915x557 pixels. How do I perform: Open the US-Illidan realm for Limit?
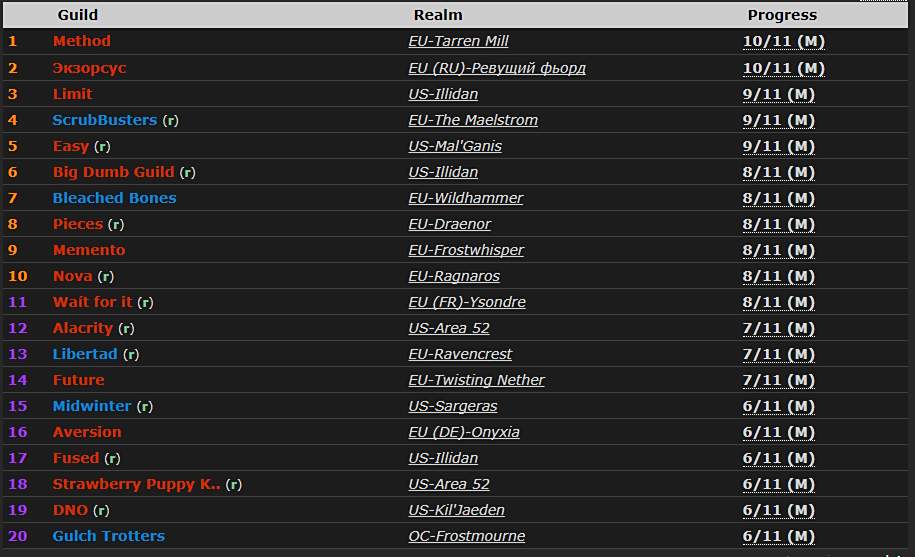[443, 94]
